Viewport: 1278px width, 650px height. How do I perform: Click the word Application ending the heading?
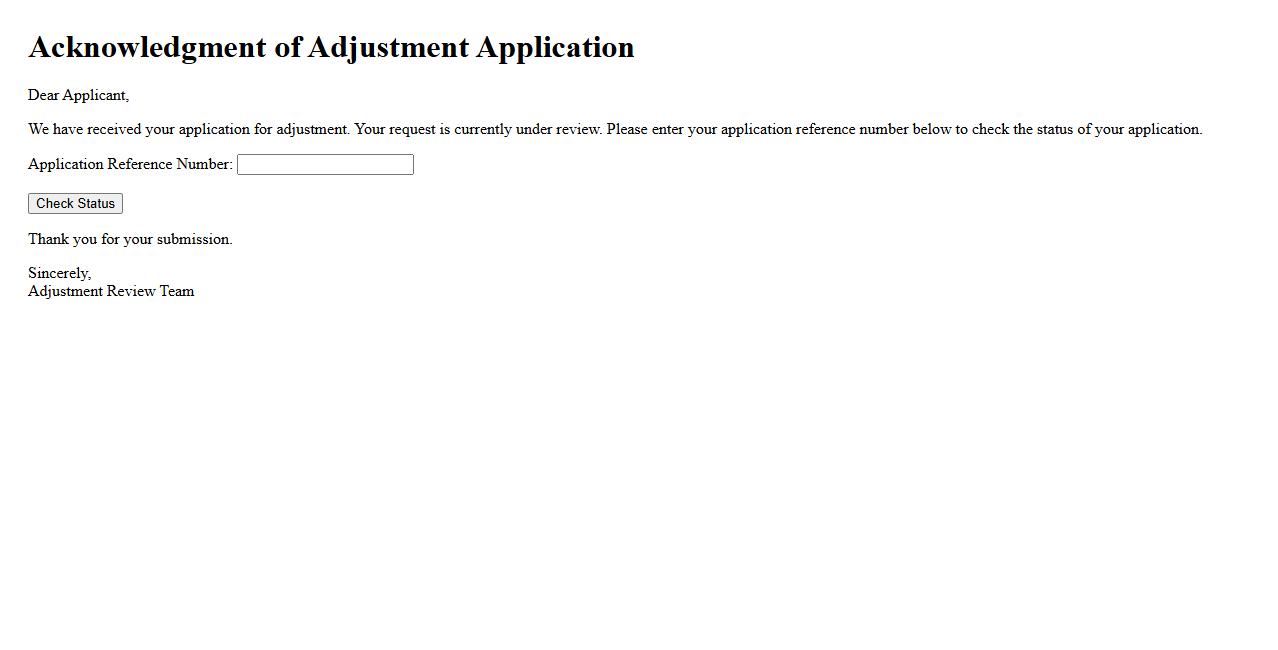tap(554, 48)
